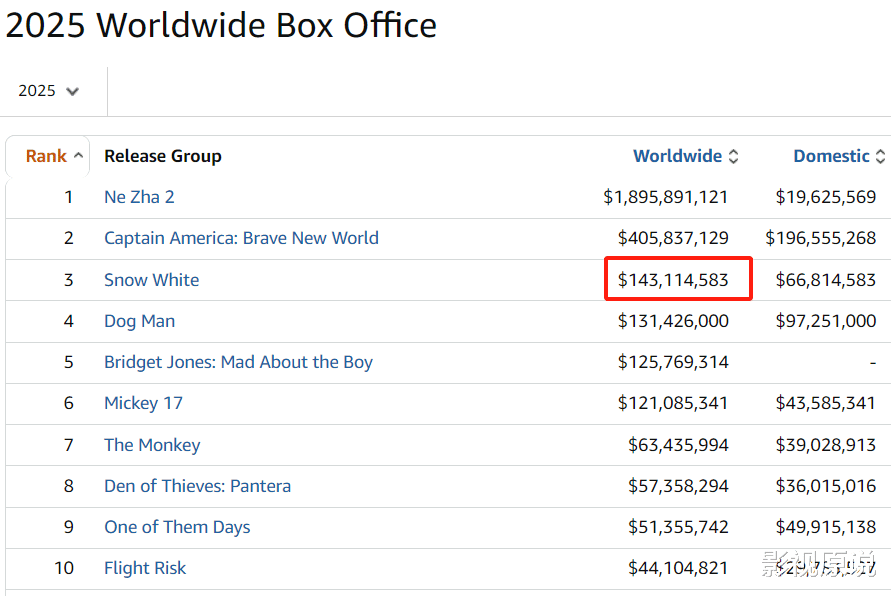
Task: Open the Flight Risk link
Action: coord(145,568)
